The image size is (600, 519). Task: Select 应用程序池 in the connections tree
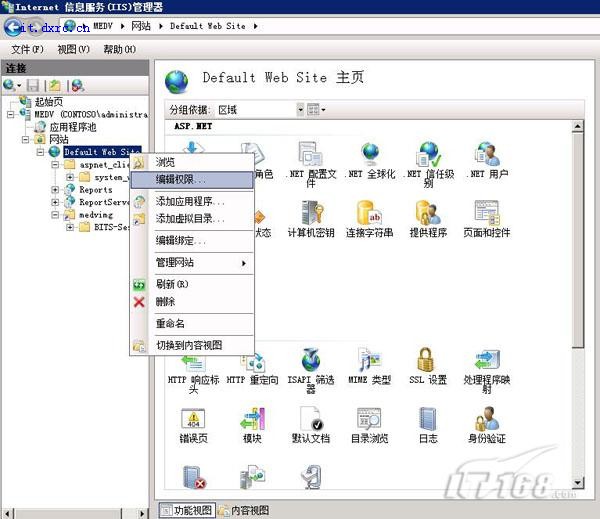coord(72,127)
